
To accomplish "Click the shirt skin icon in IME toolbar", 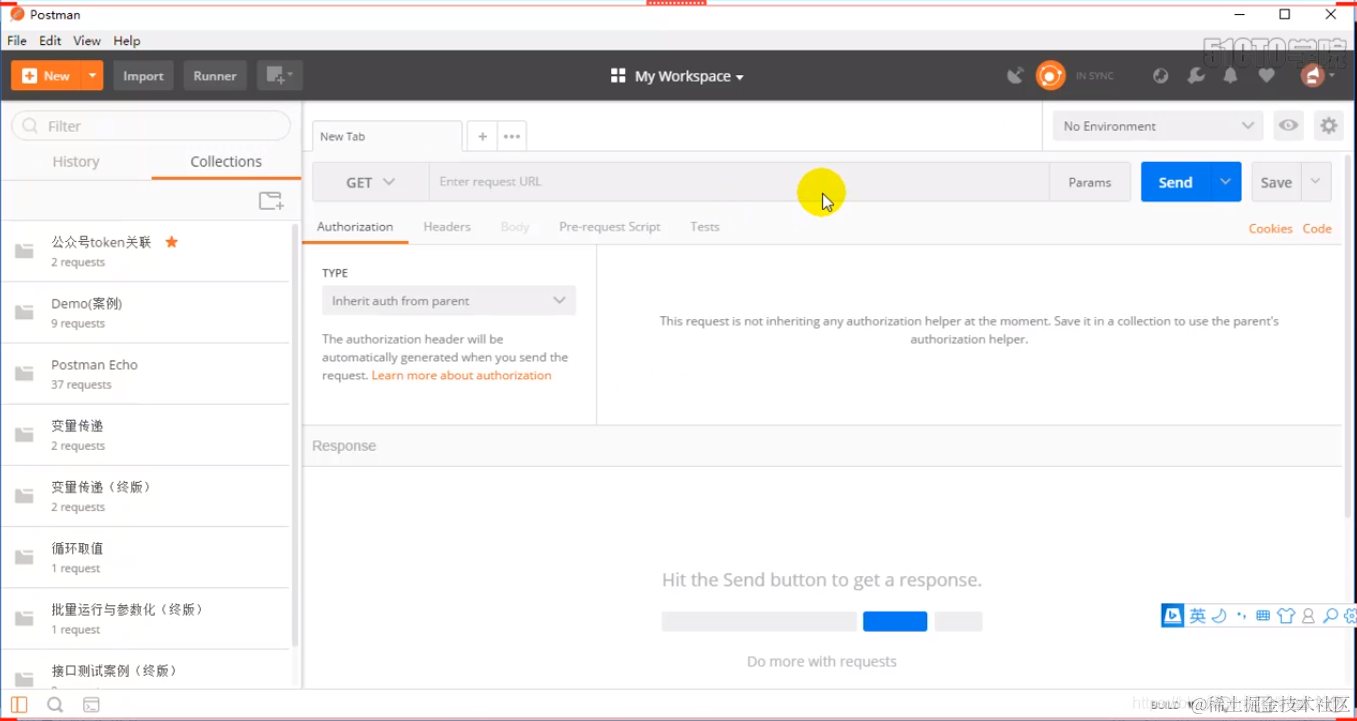I will (x=1286, y=616).
